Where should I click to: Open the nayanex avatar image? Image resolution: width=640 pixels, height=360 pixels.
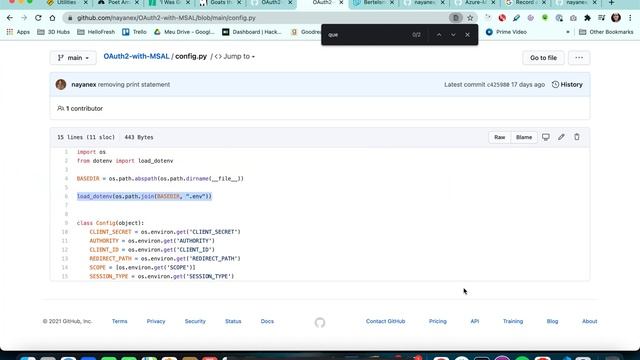[61, 84]
